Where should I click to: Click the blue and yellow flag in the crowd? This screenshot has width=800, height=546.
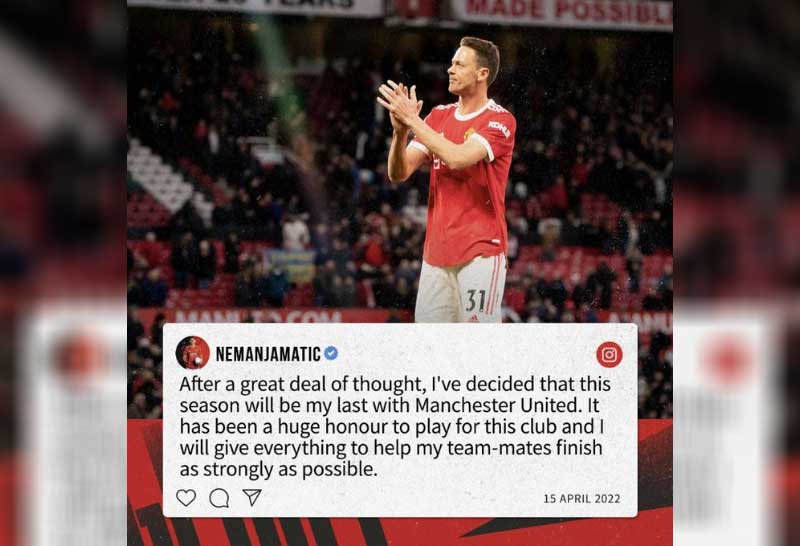[291, 265]
